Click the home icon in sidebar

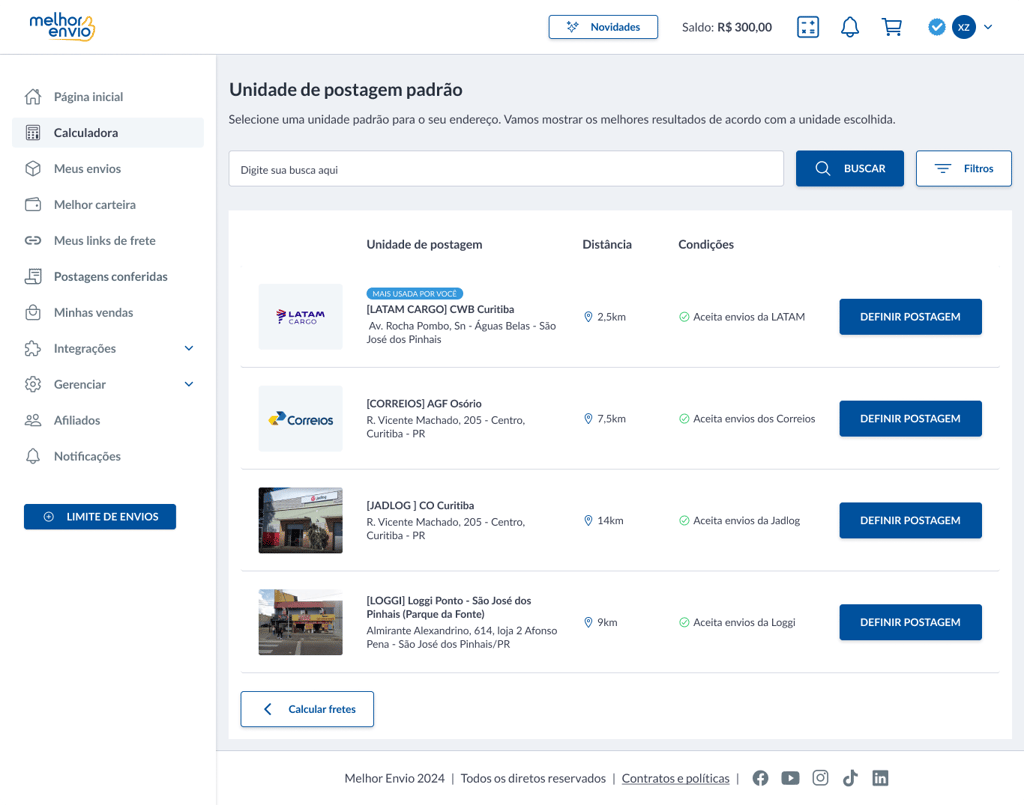pyautogui.click(x=33, y=97)
